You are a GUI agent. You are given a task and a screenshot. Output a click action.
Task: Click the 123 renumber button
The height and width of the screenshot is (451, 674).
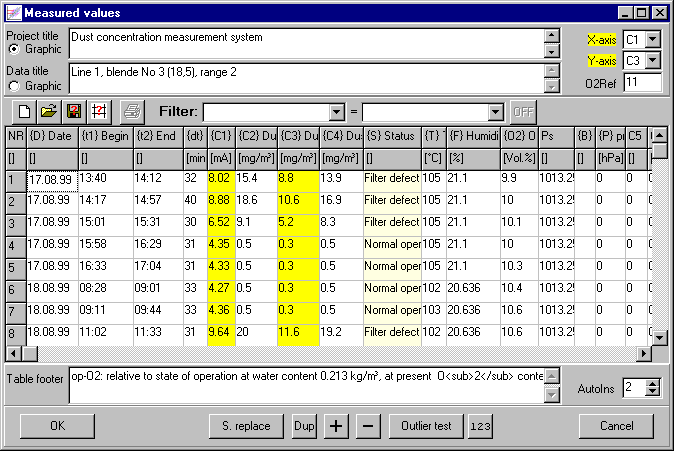[x=481, y=425]
